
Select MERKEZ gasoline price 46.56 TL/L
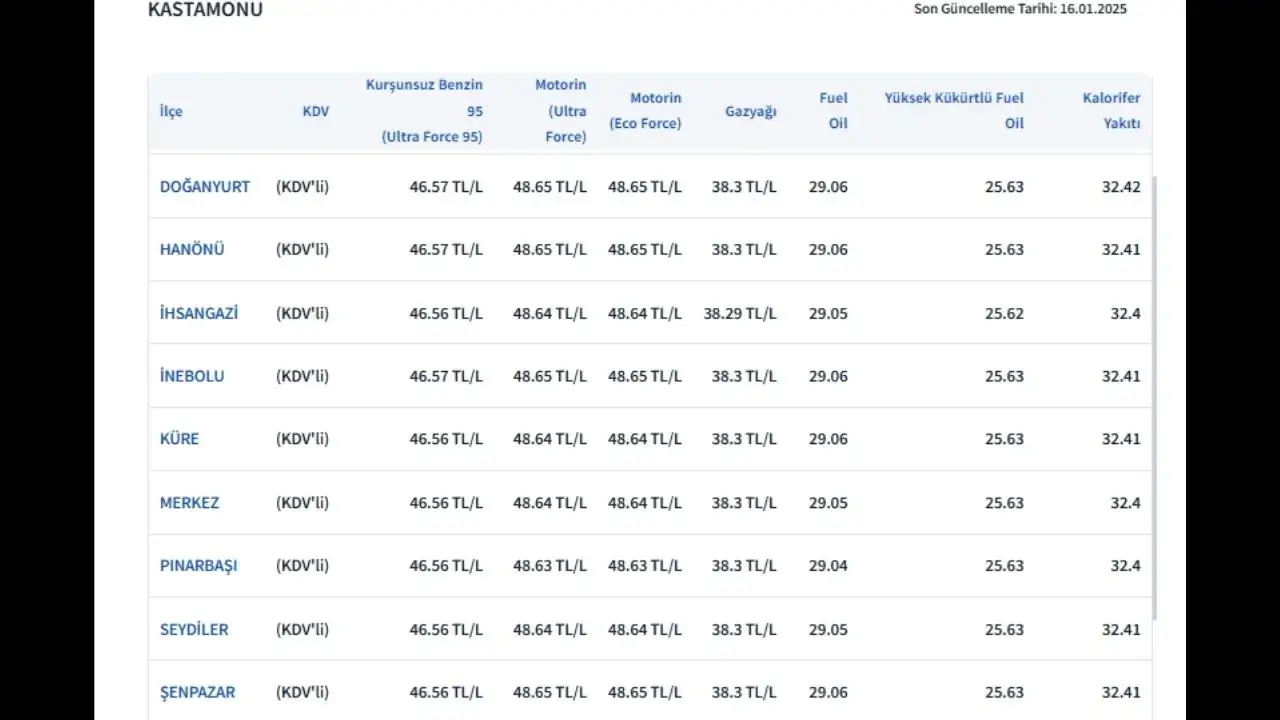[446, 503]
